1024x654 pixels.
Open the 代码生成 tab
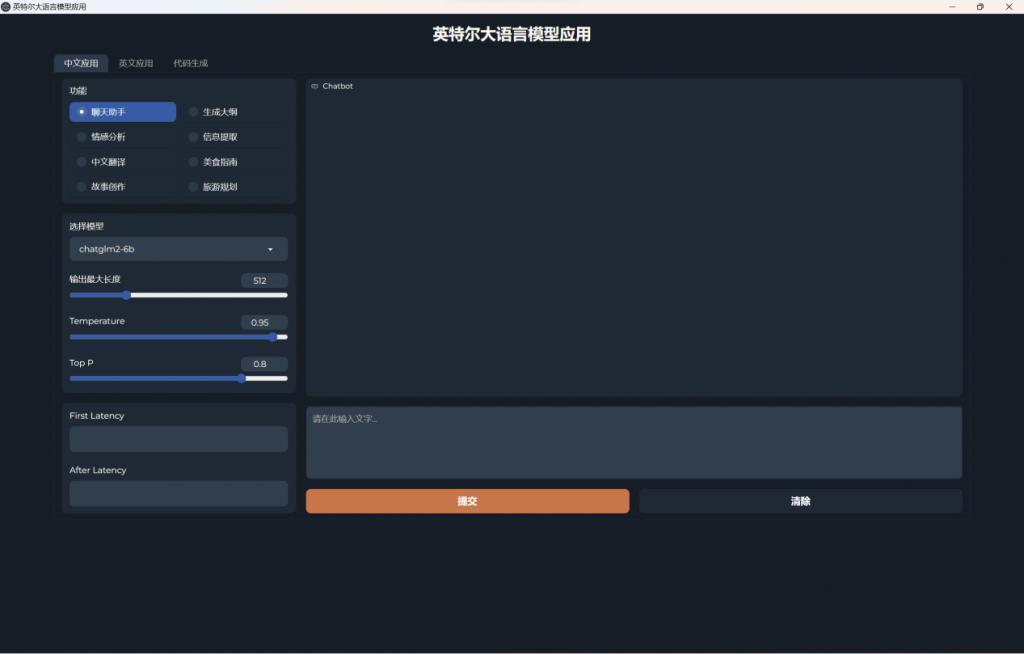[188, 62]
